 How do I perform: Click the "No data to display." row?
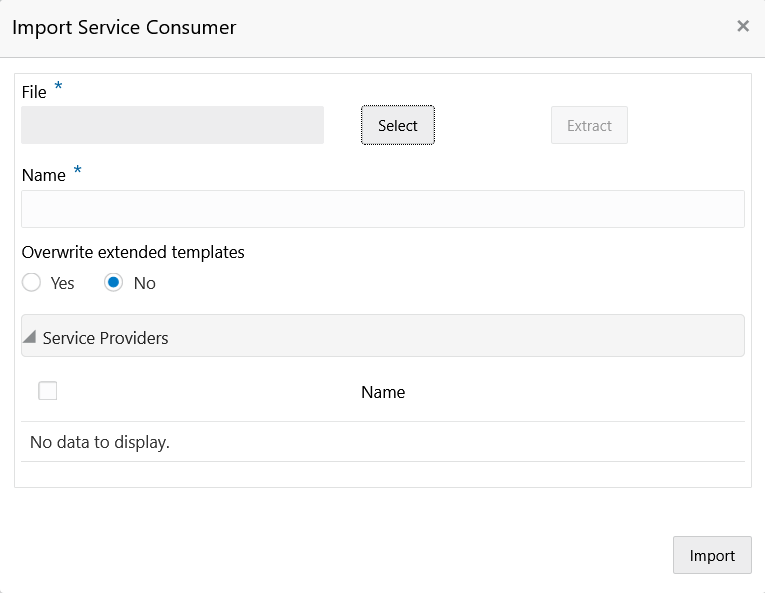[100, 442]
